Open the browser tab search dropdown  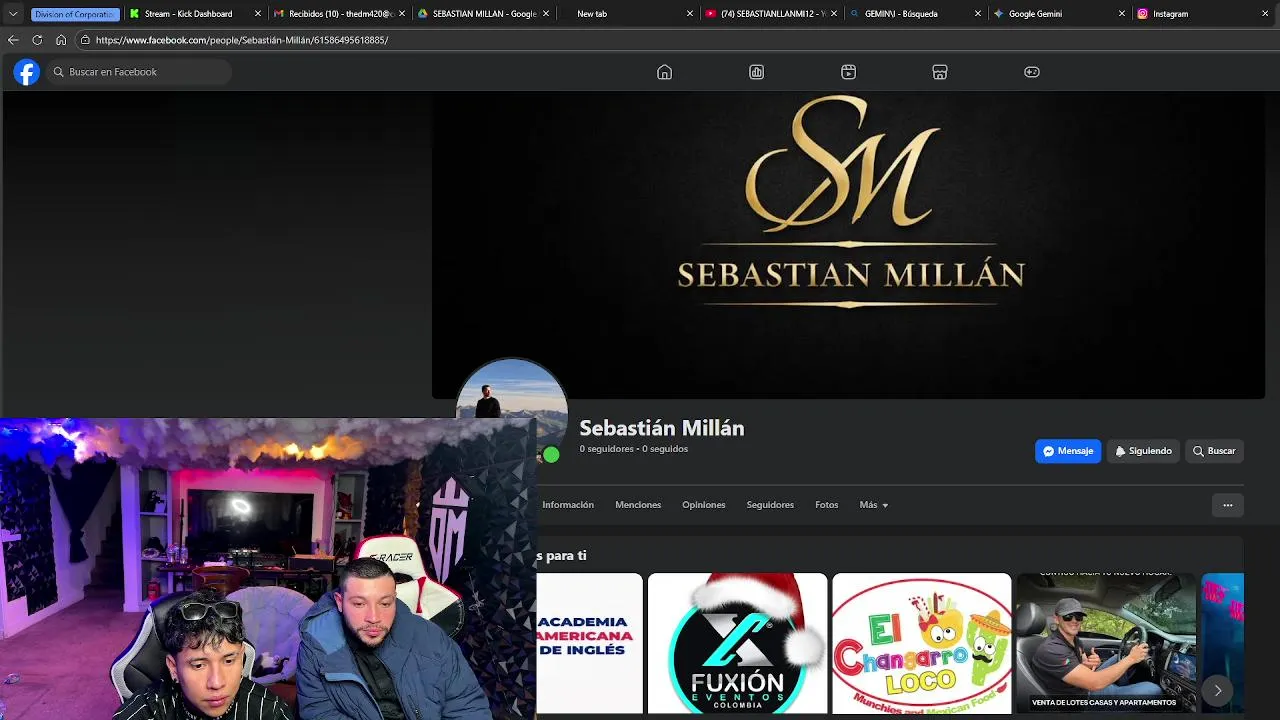pyautogui.click(x=13, y=14)
